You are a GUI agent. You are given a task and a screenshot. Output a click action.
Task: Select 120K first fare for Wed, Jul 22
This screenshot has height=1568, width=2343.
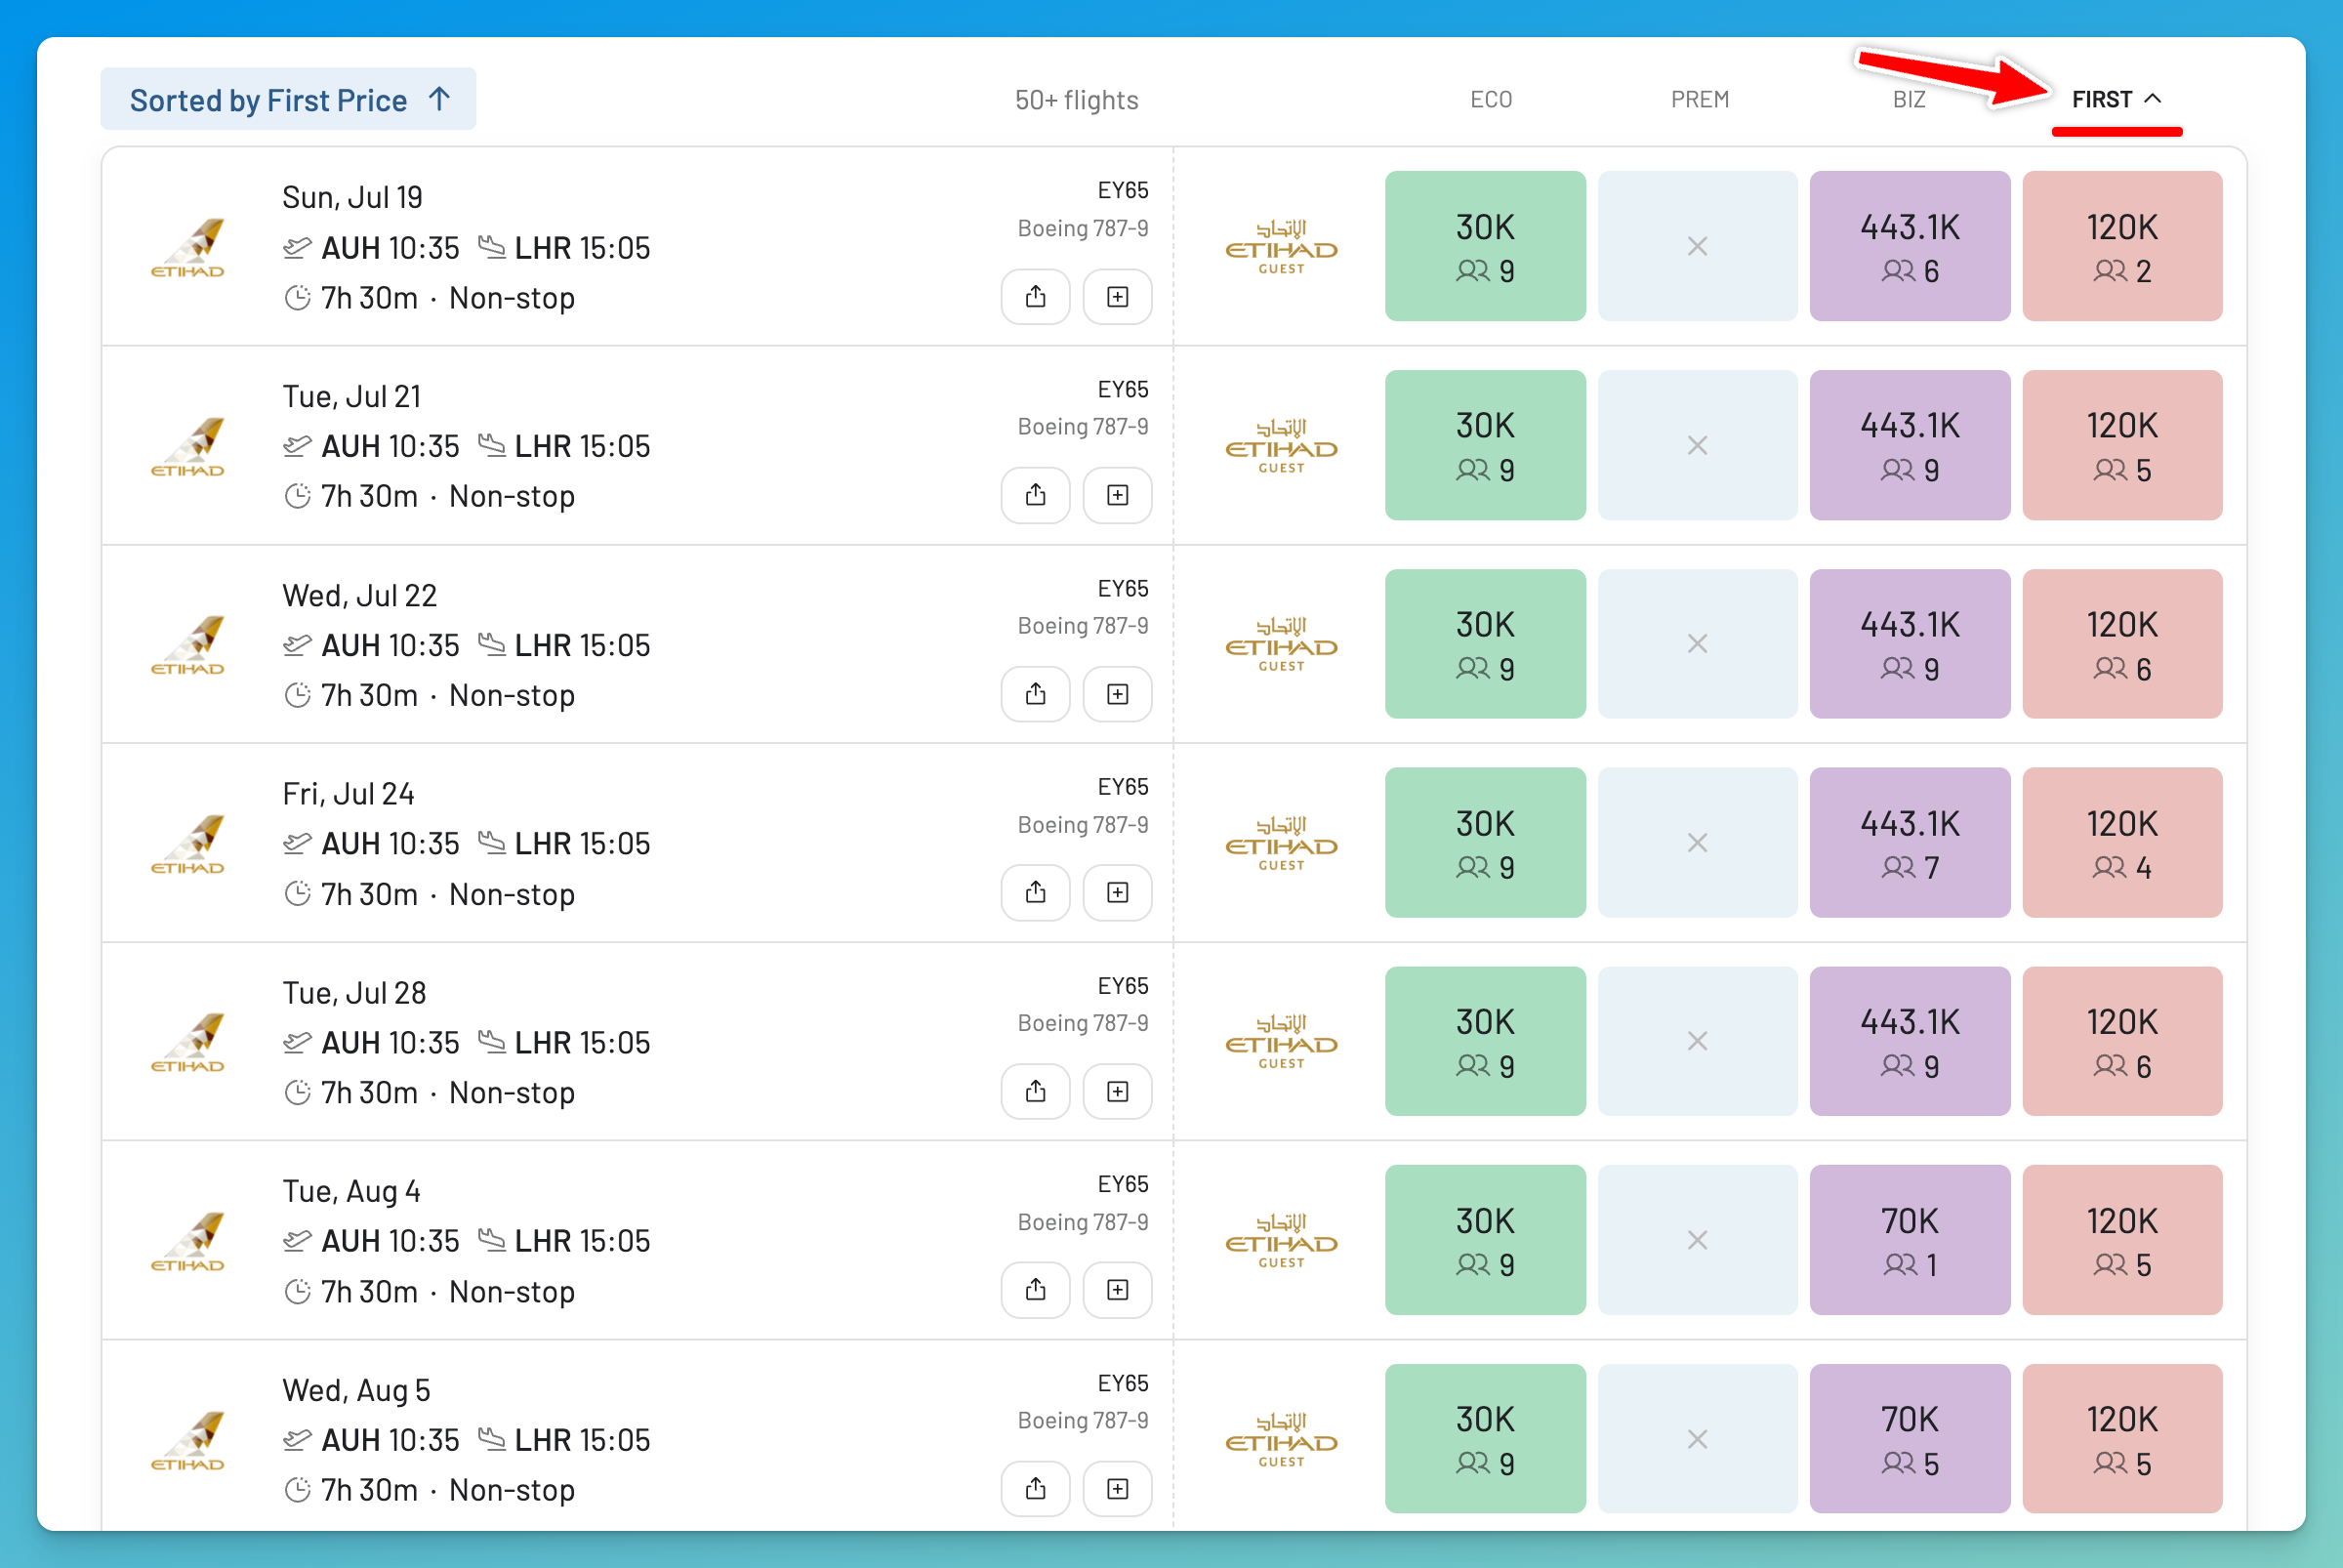(x=2122, y=644)
